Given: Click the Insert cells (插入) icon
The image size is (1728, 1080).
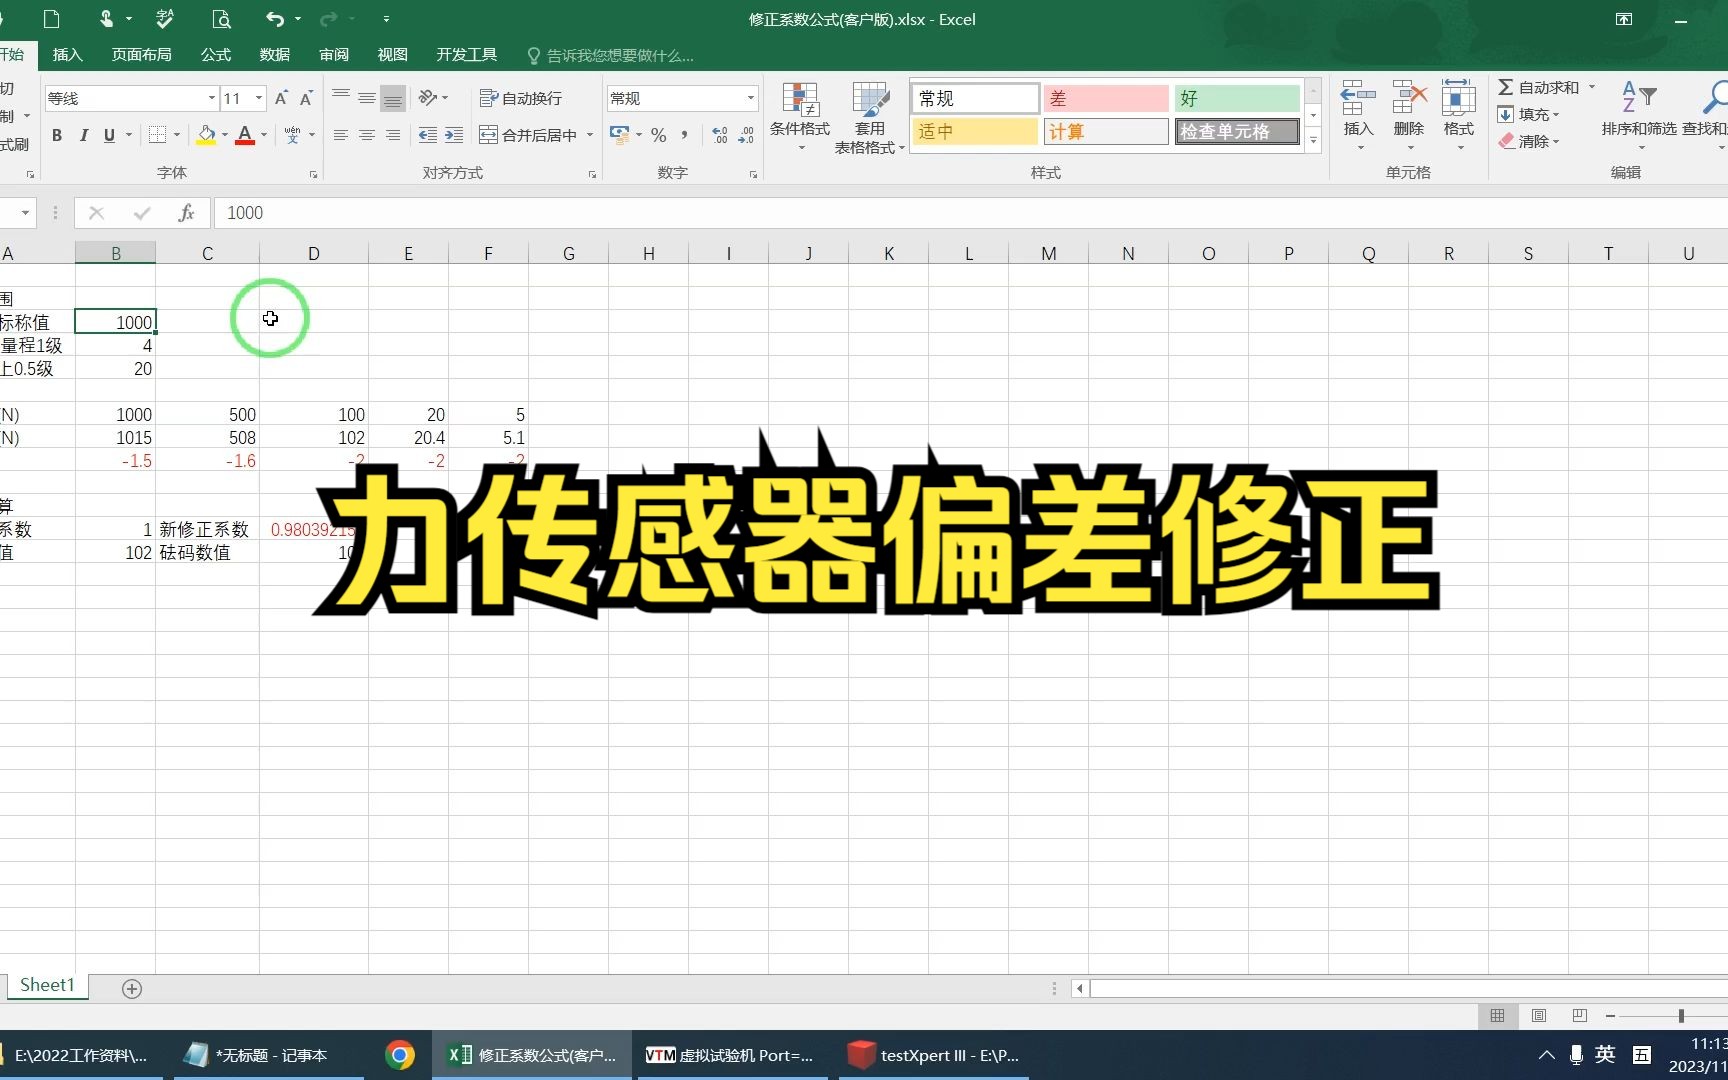Looking at the screenshot, I should pos(1358,115).
